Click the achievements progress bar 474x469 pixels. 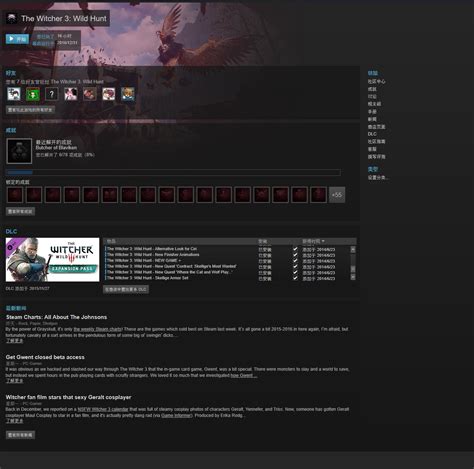173,172
